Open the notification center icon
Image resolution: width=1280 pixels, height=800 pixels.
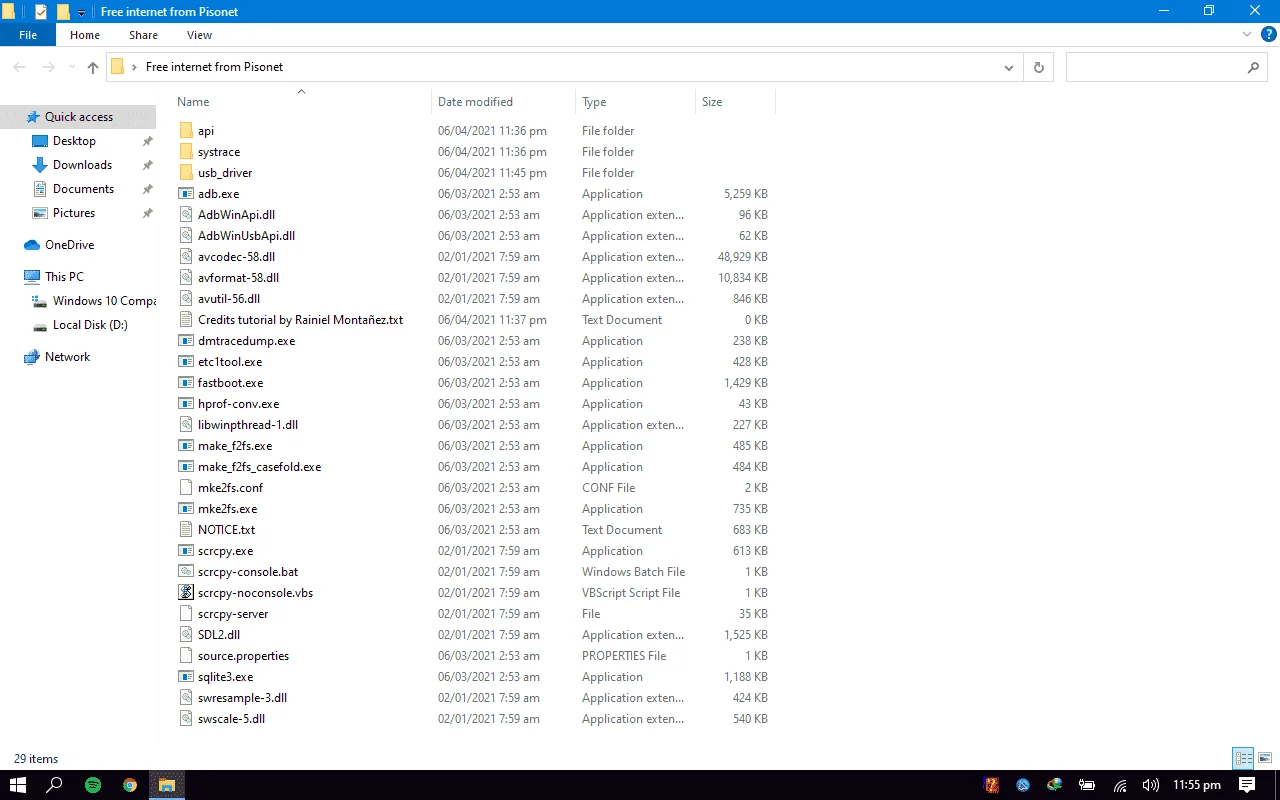1247,785
